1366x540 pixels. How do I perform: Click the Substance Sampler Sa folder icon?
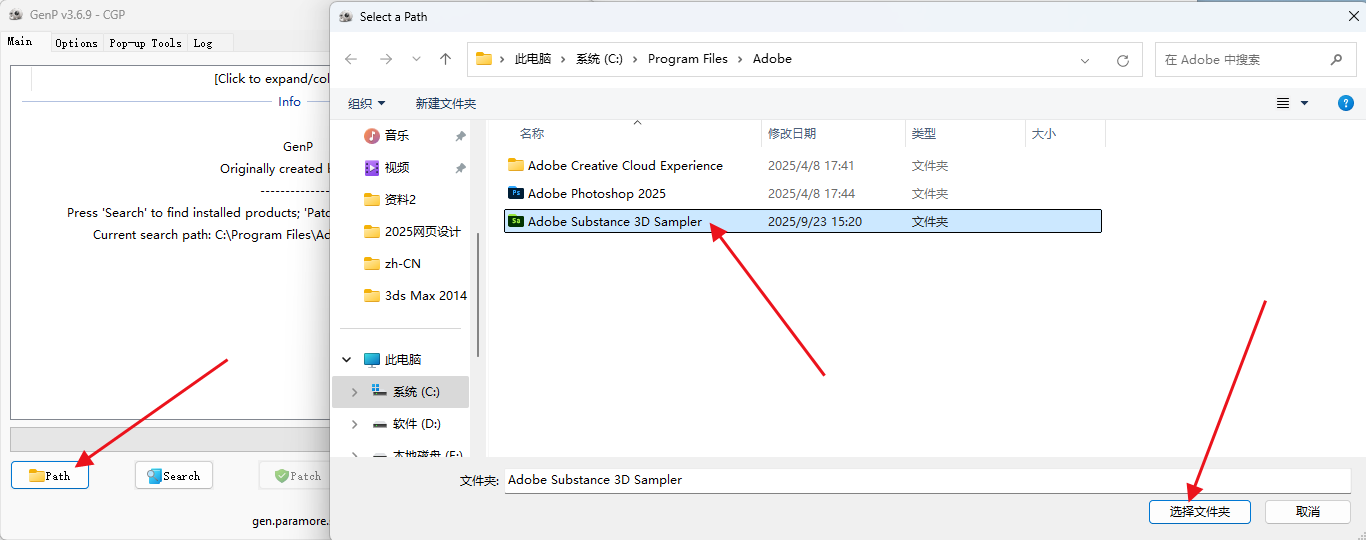[516, 221]
